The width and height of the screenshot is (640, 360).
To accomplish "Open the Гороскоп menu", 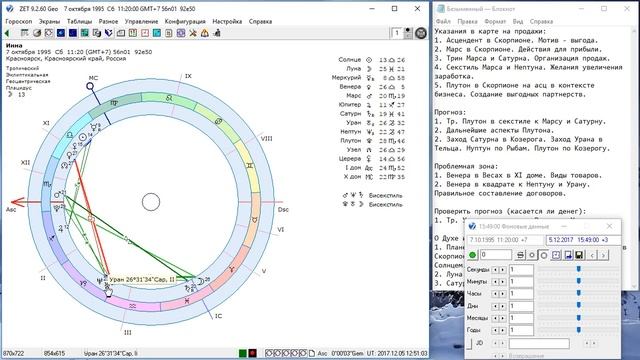I will 18,21.
